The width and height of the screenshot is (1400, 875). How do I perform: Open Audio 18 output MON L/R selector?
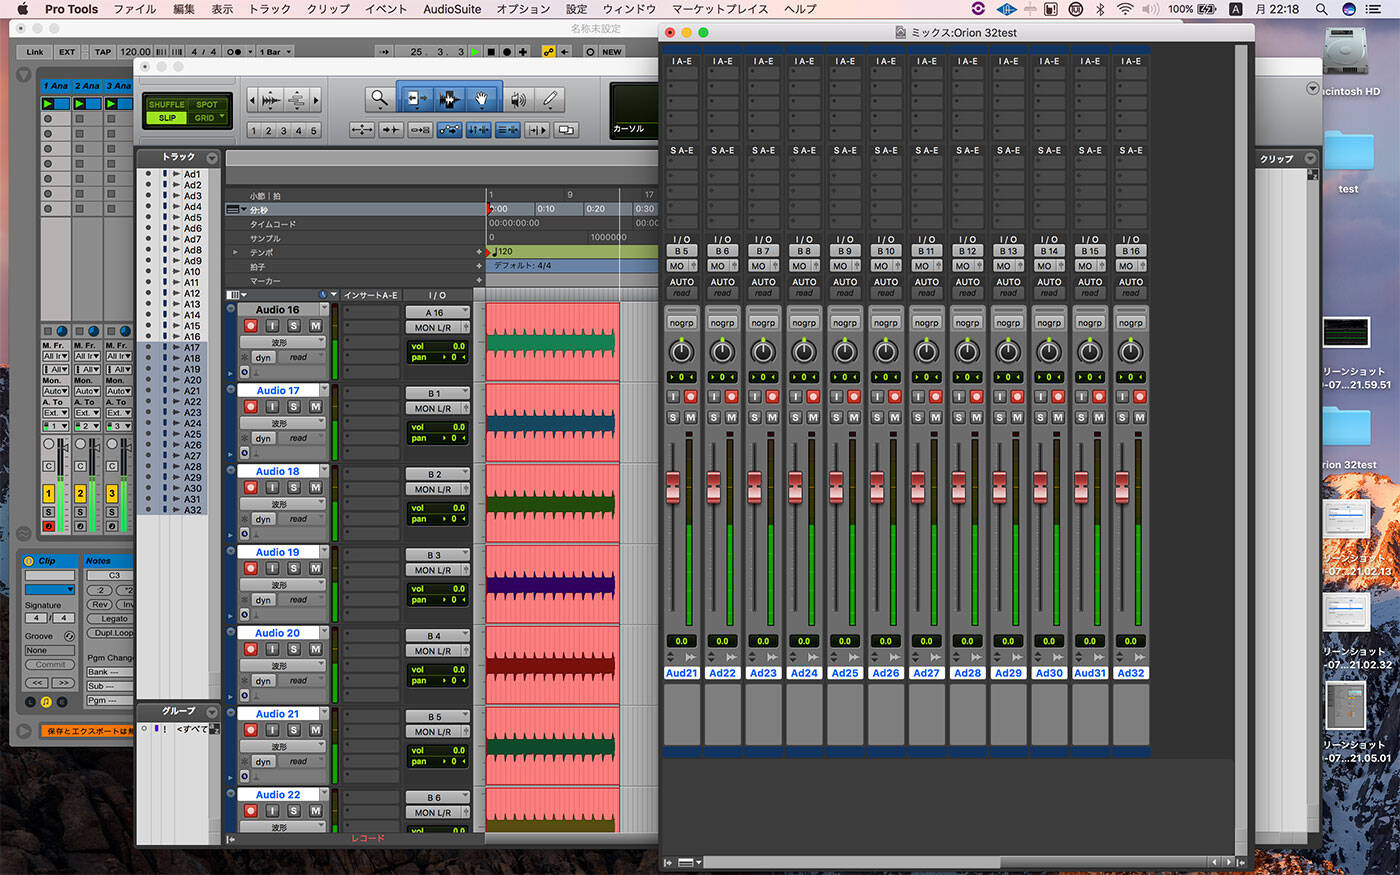pyautogui.click(x=437, y=489)
